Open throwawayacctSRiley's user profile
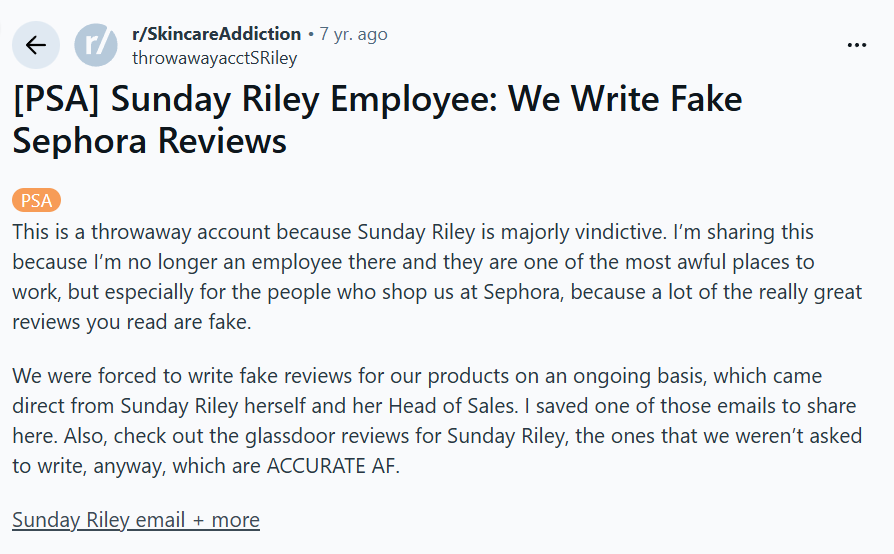This screenshot has width=894, height=554. pos(214,58)
